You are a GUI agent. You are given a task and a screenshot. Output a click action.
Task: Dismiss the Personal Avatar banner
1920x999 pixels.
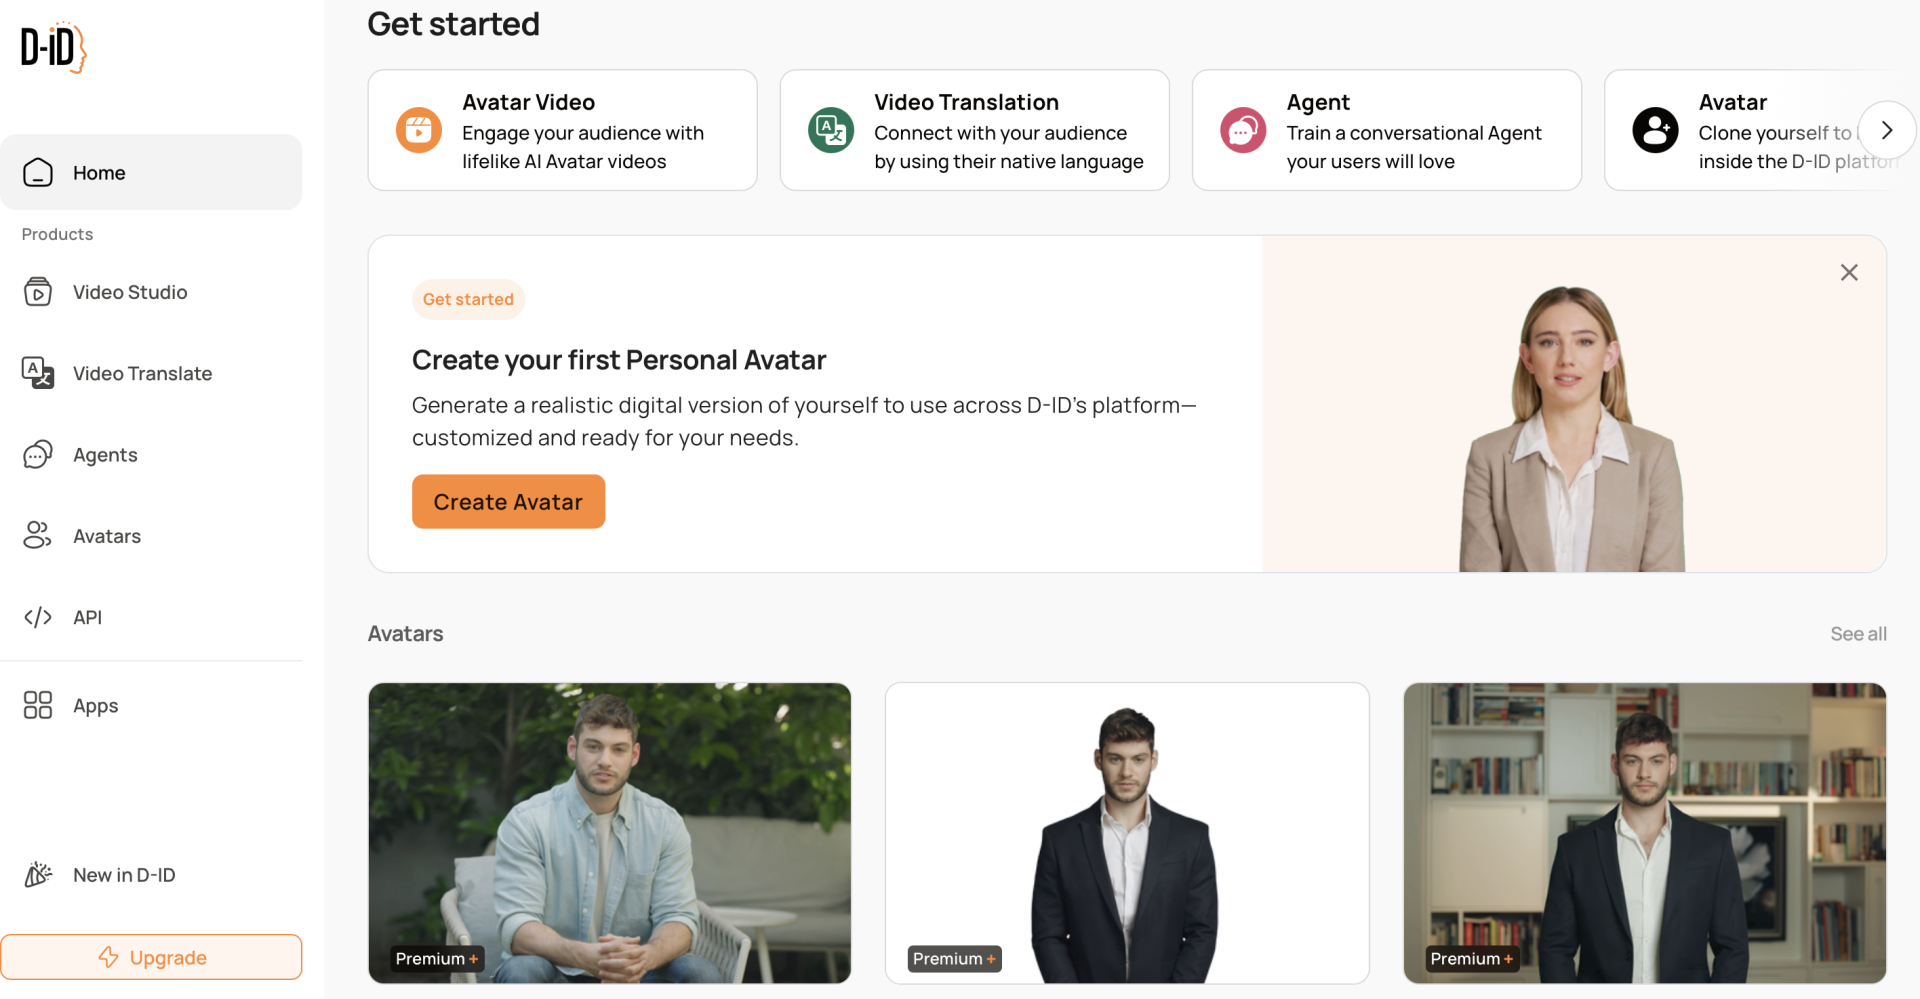(1849, 273)
